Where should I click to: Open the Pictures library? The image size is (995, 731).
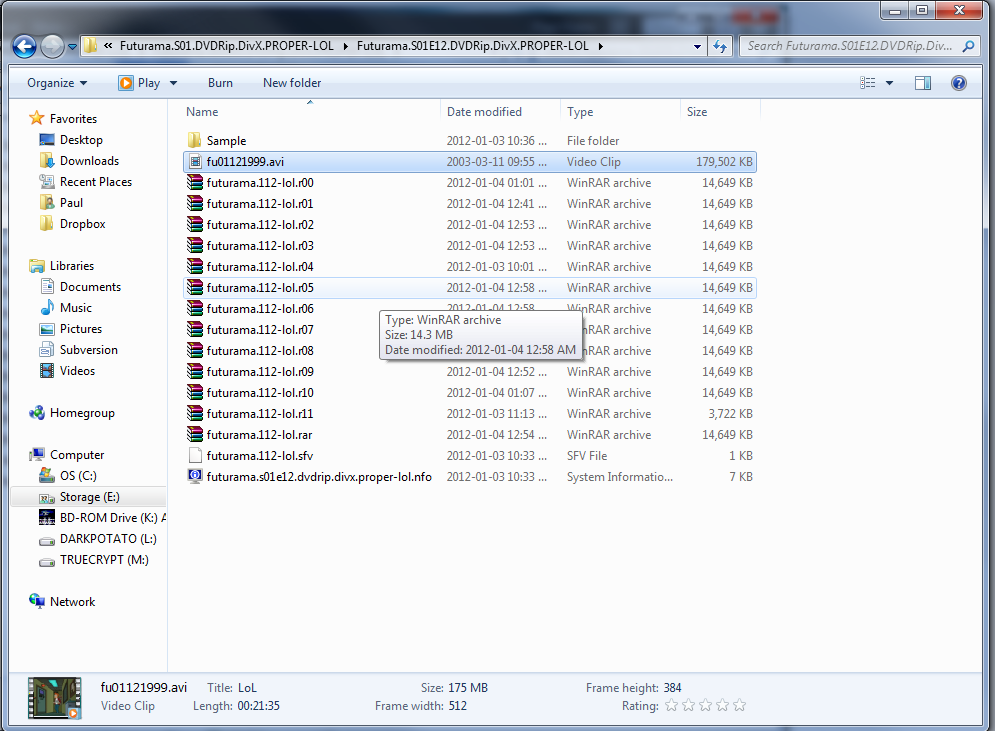(81, 329)
